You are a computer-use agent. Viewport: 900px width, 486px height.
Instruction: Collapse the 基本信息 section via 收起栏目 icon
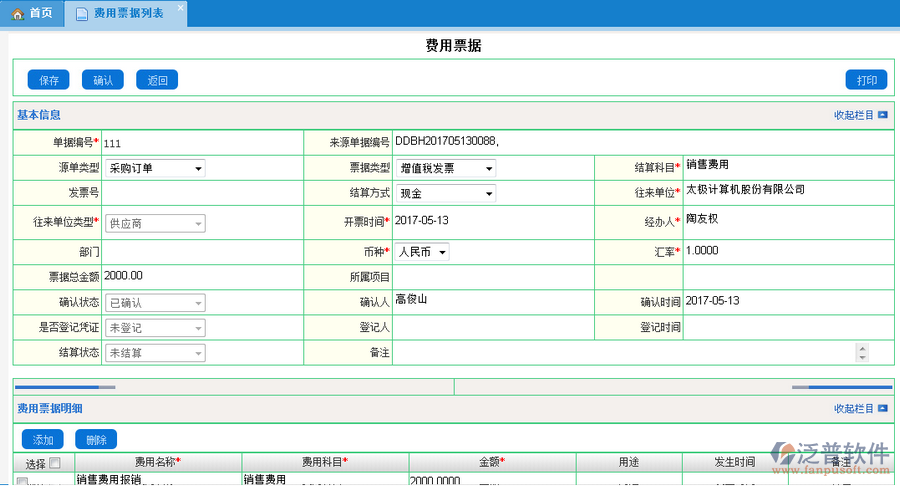pyautogui.click(x=882, y=115)
